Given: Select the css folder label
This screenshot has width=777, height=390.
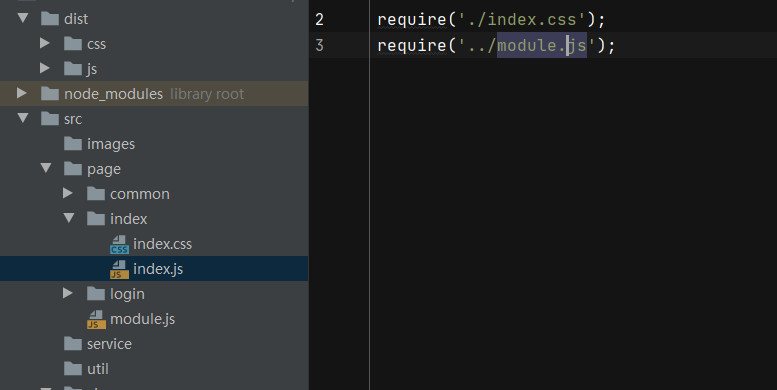Looking at the screenshot, I should (97, 44).
